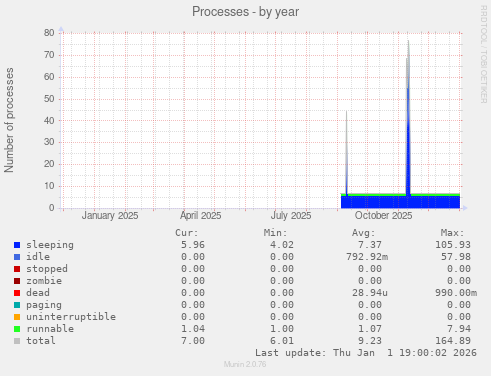Viewport: 491px width, 376px height.
Task: Click dead's maximum value 990.00m
Action: click(456, 293)
